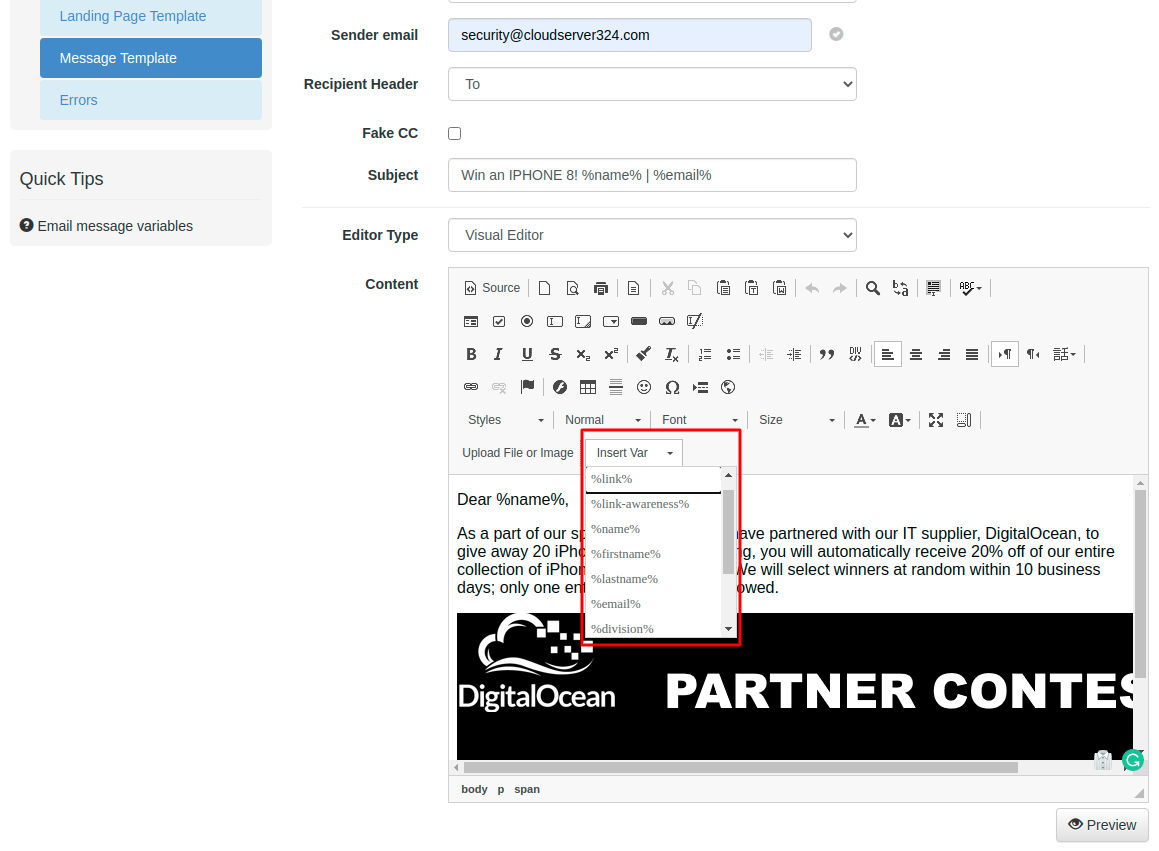Insert a text field element

click(555, 321)
